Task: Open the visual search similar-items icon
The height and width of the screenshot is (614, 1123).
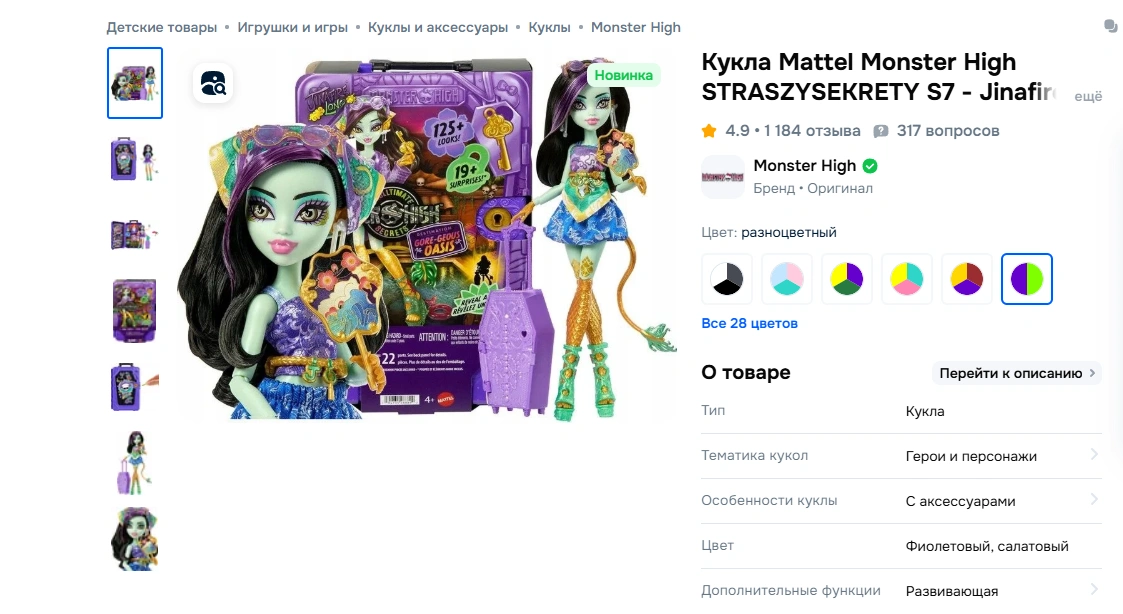Action: point(213,84)
